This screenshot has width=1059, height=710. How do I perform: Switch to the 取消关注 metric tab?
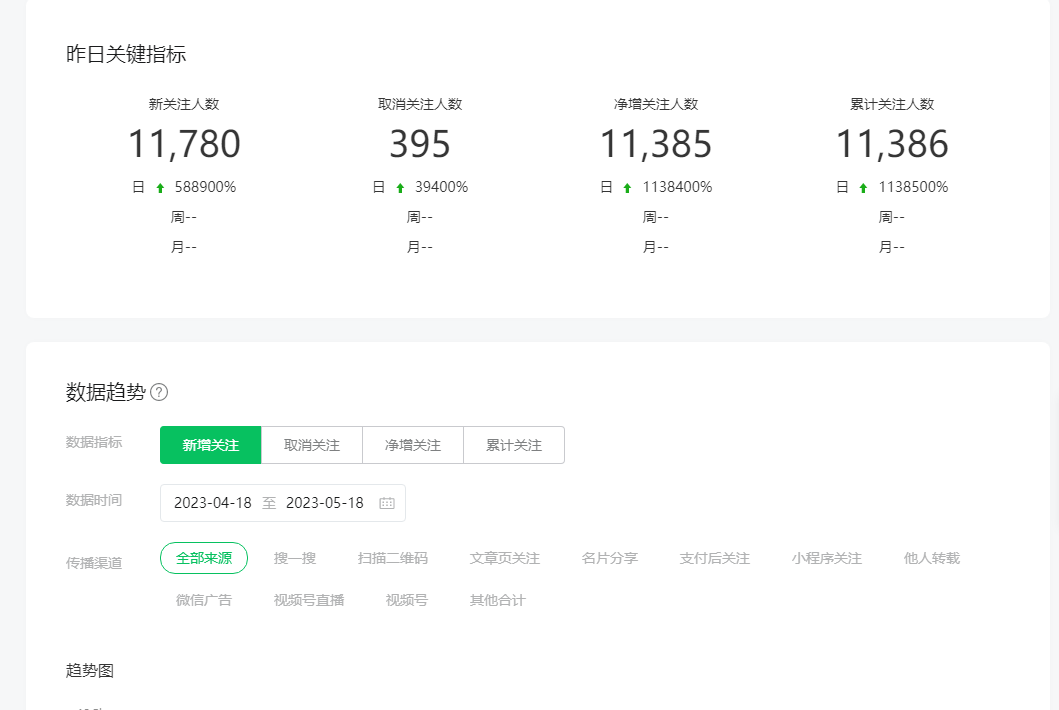(312, 445)
